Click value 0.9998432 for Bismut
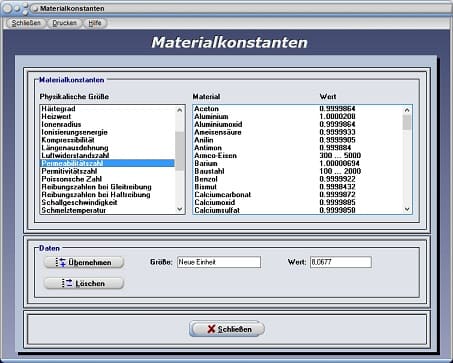This screenshot has width=453, height=363. click(x=337, y=187)
